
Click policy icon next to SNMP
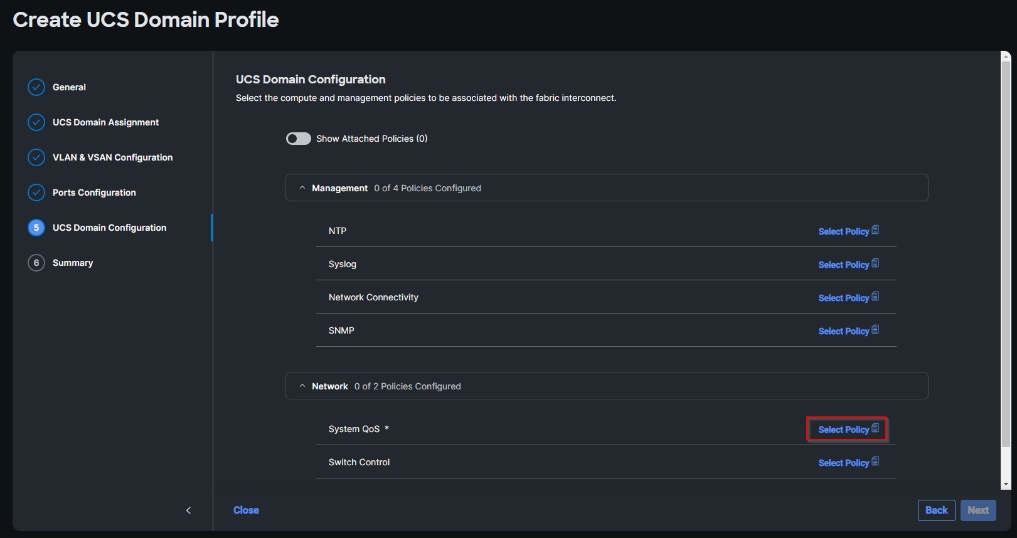875,330
